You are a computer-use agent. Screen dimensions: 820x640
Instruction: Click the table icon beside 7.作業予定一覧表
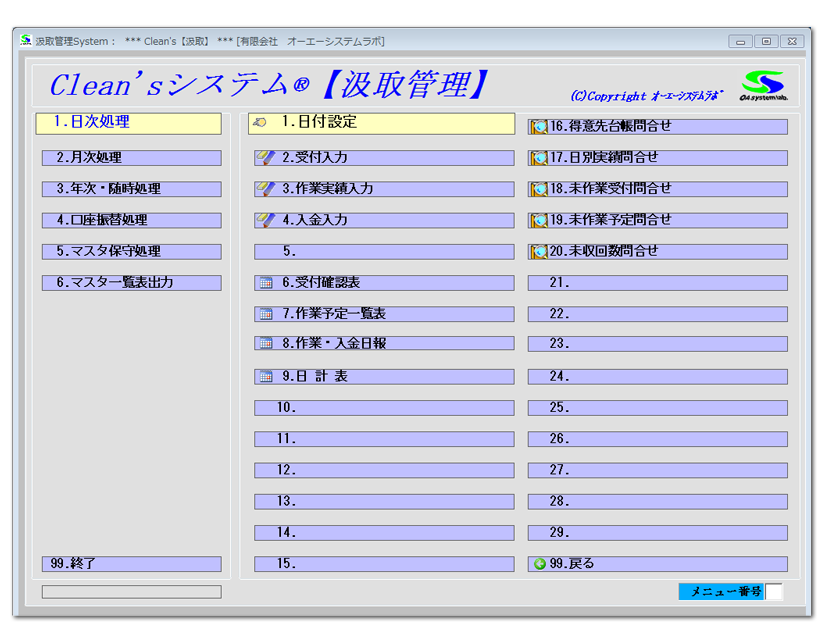point(266,314)
